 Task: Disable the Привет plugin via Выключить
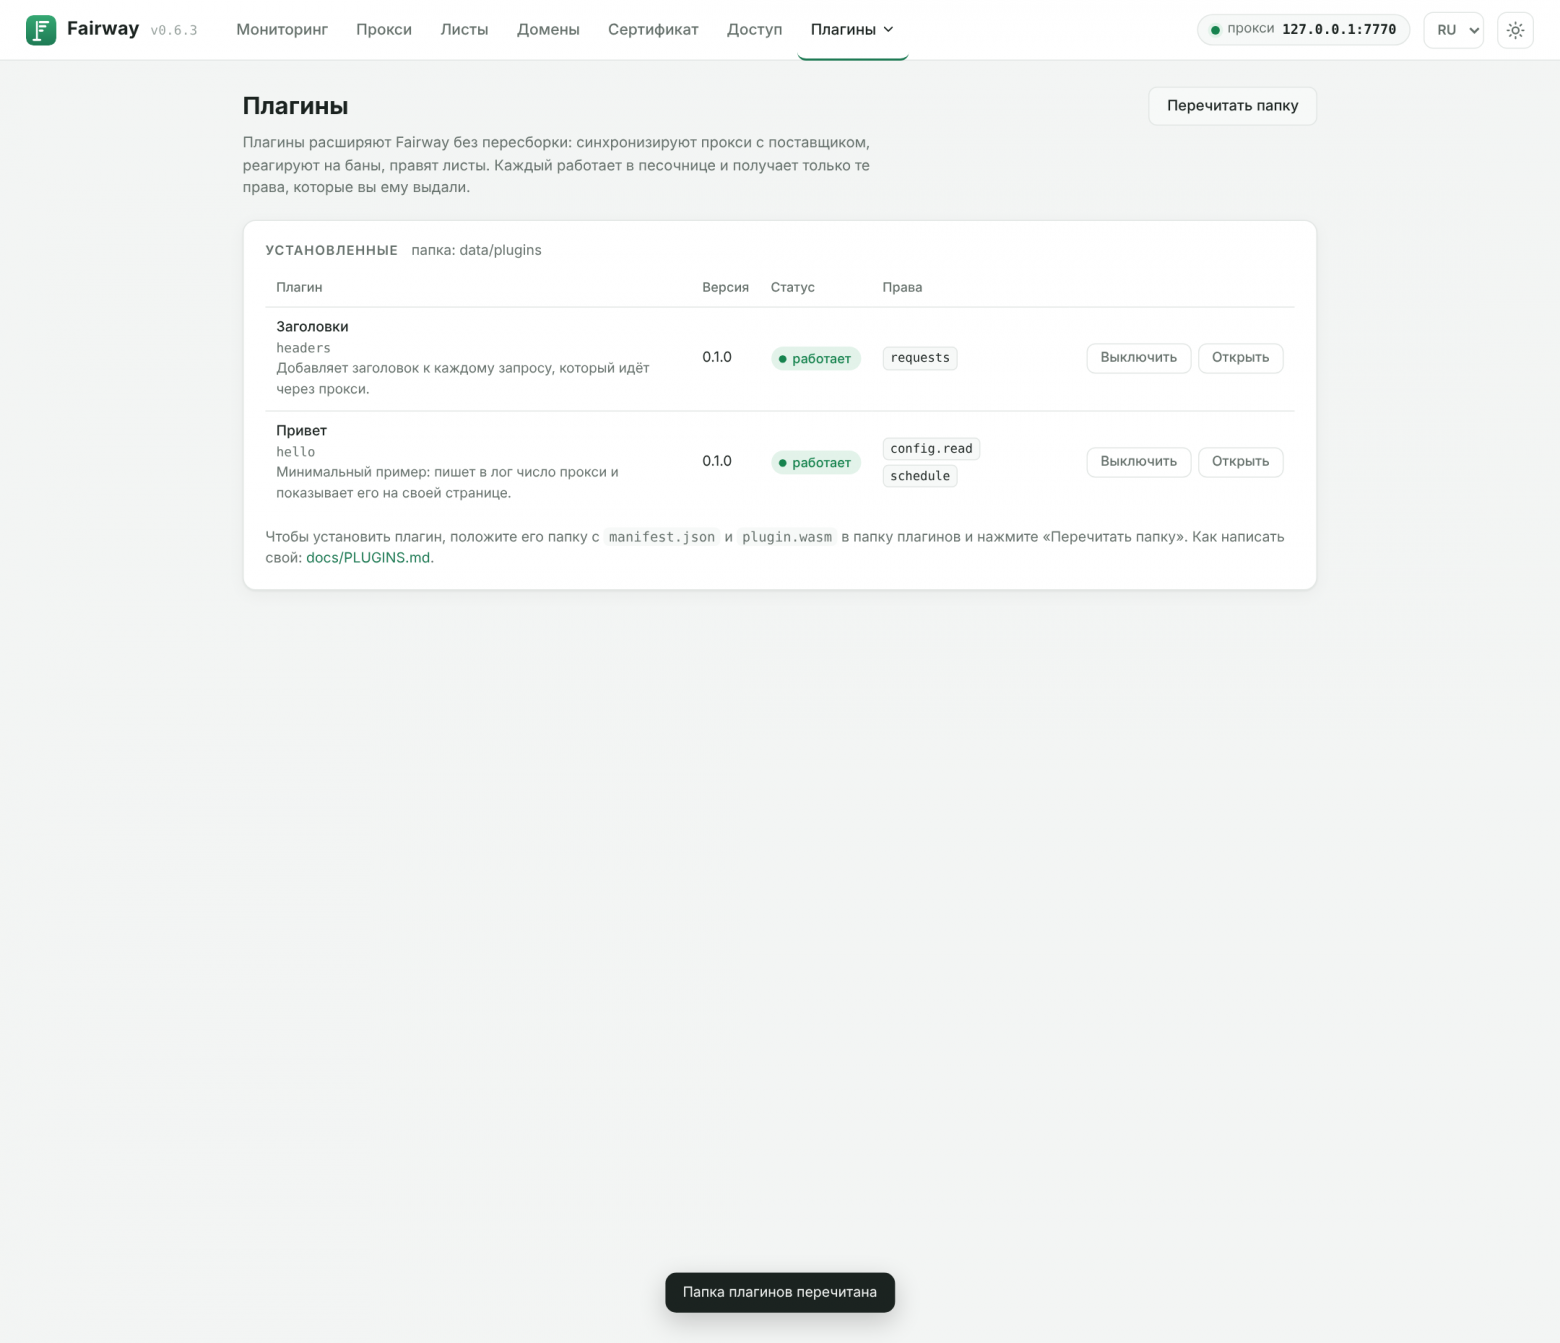tap(1138, 462)
